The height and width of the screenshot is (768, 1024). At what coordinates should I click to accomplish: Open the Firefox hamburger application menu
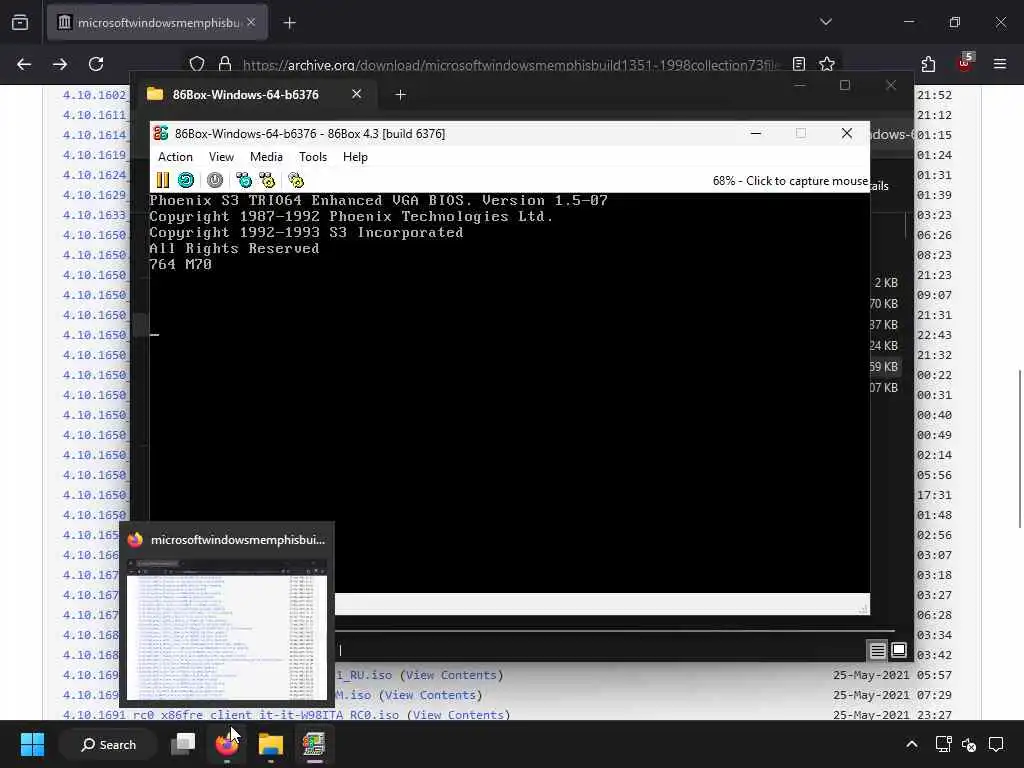(x=1000, y=64)
